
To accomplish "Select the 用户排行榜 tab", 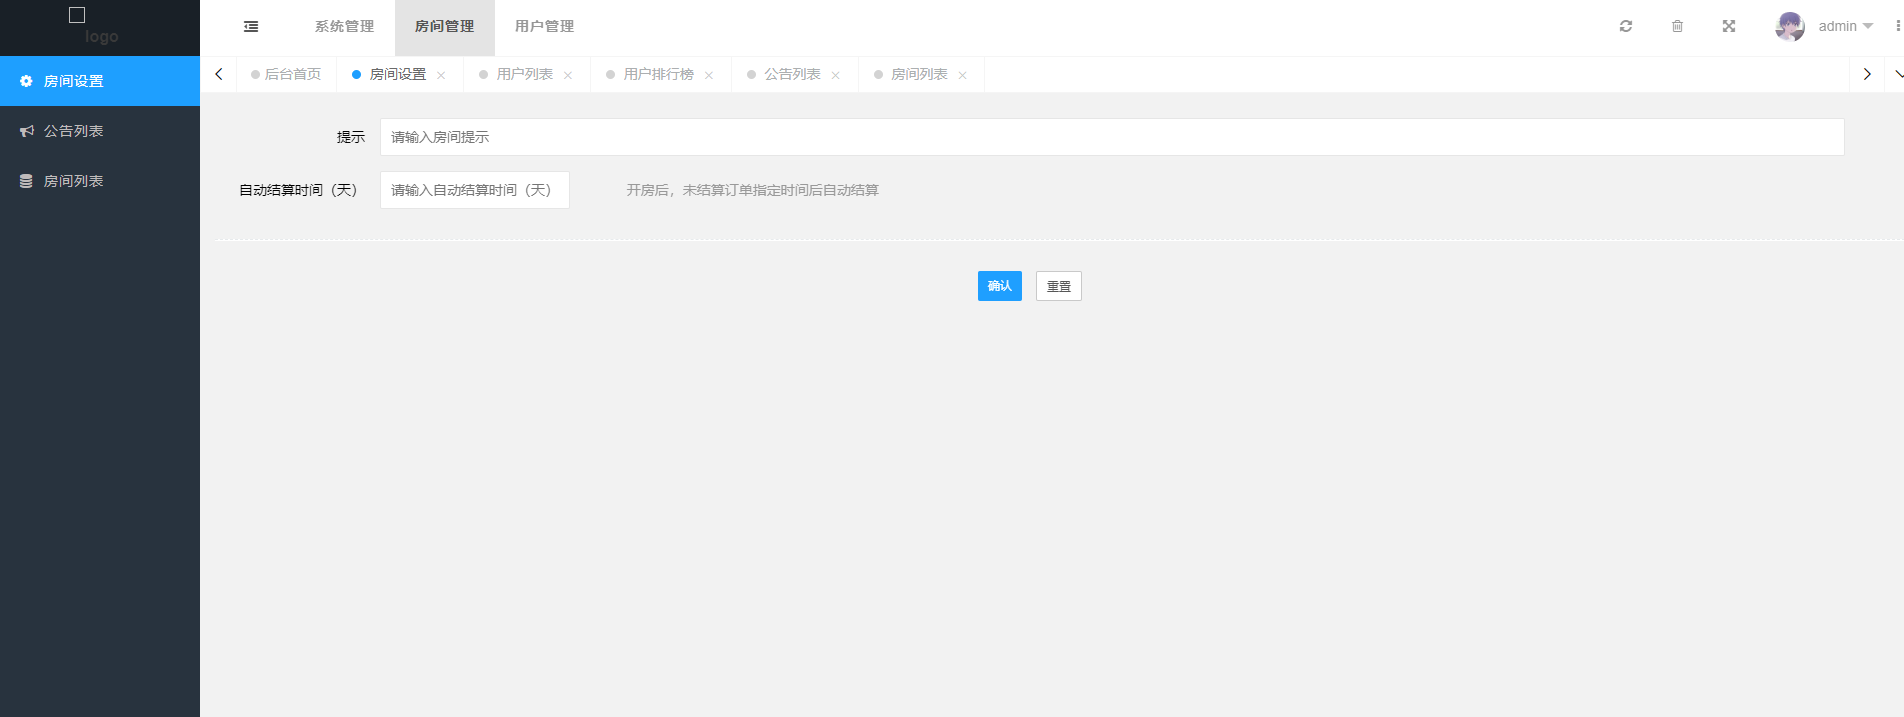I will pyautogui.click(x=659, y=74).
